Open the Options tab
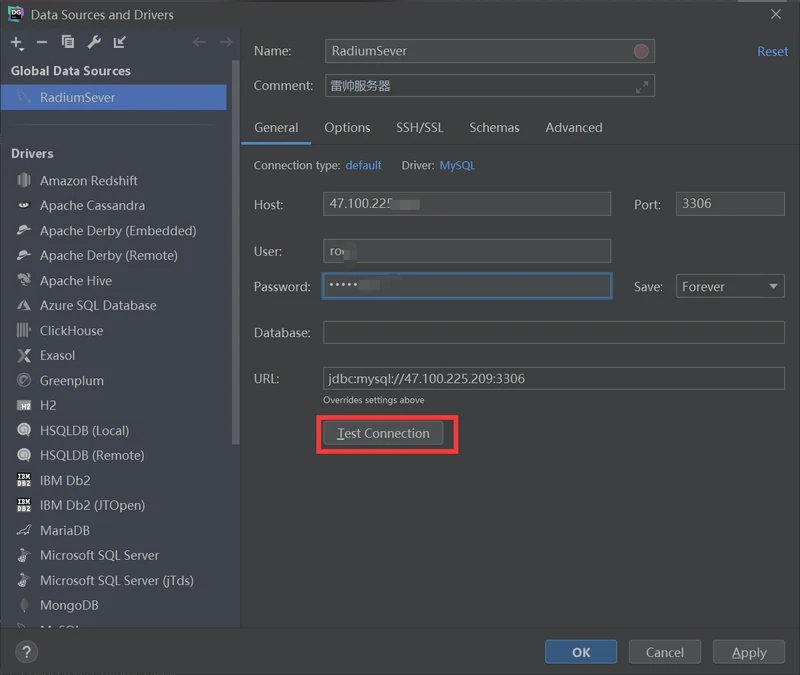 click(347, 128)
